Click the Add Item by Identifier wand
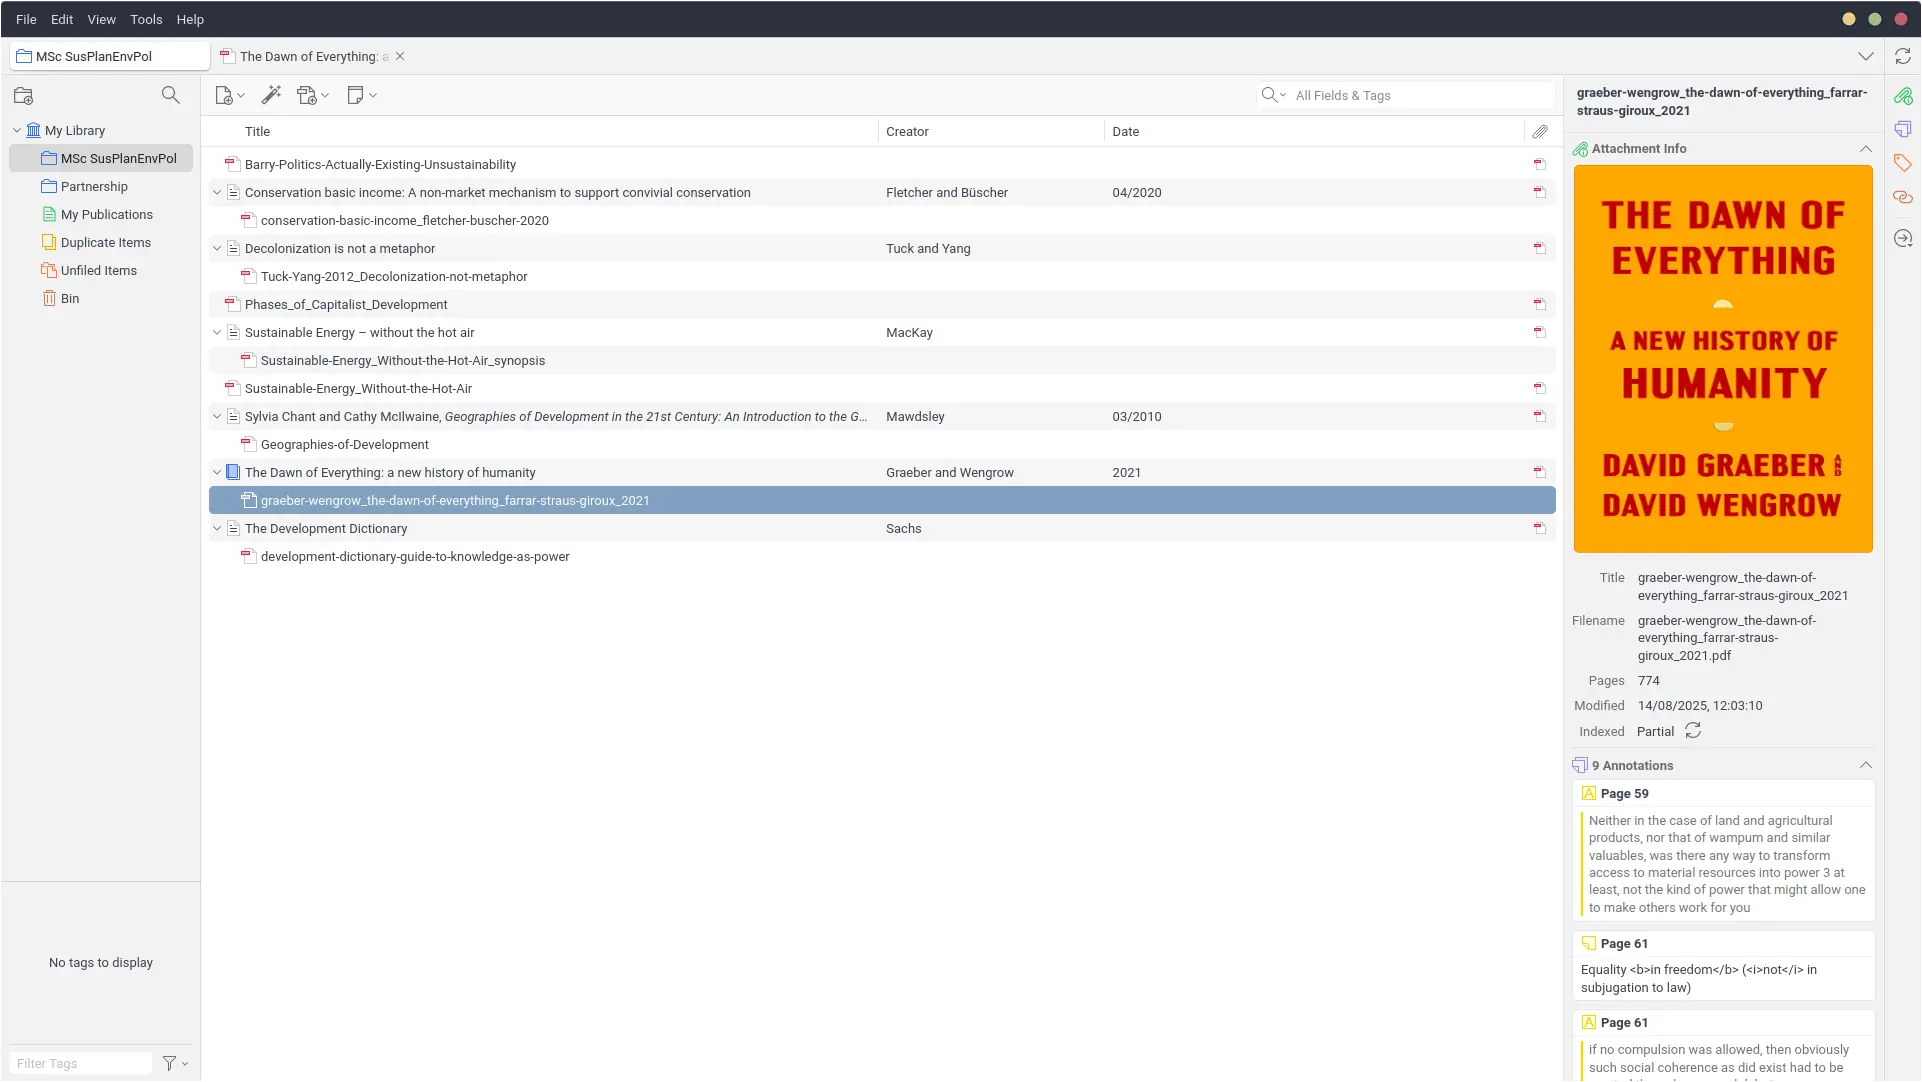 coord(271,95)
